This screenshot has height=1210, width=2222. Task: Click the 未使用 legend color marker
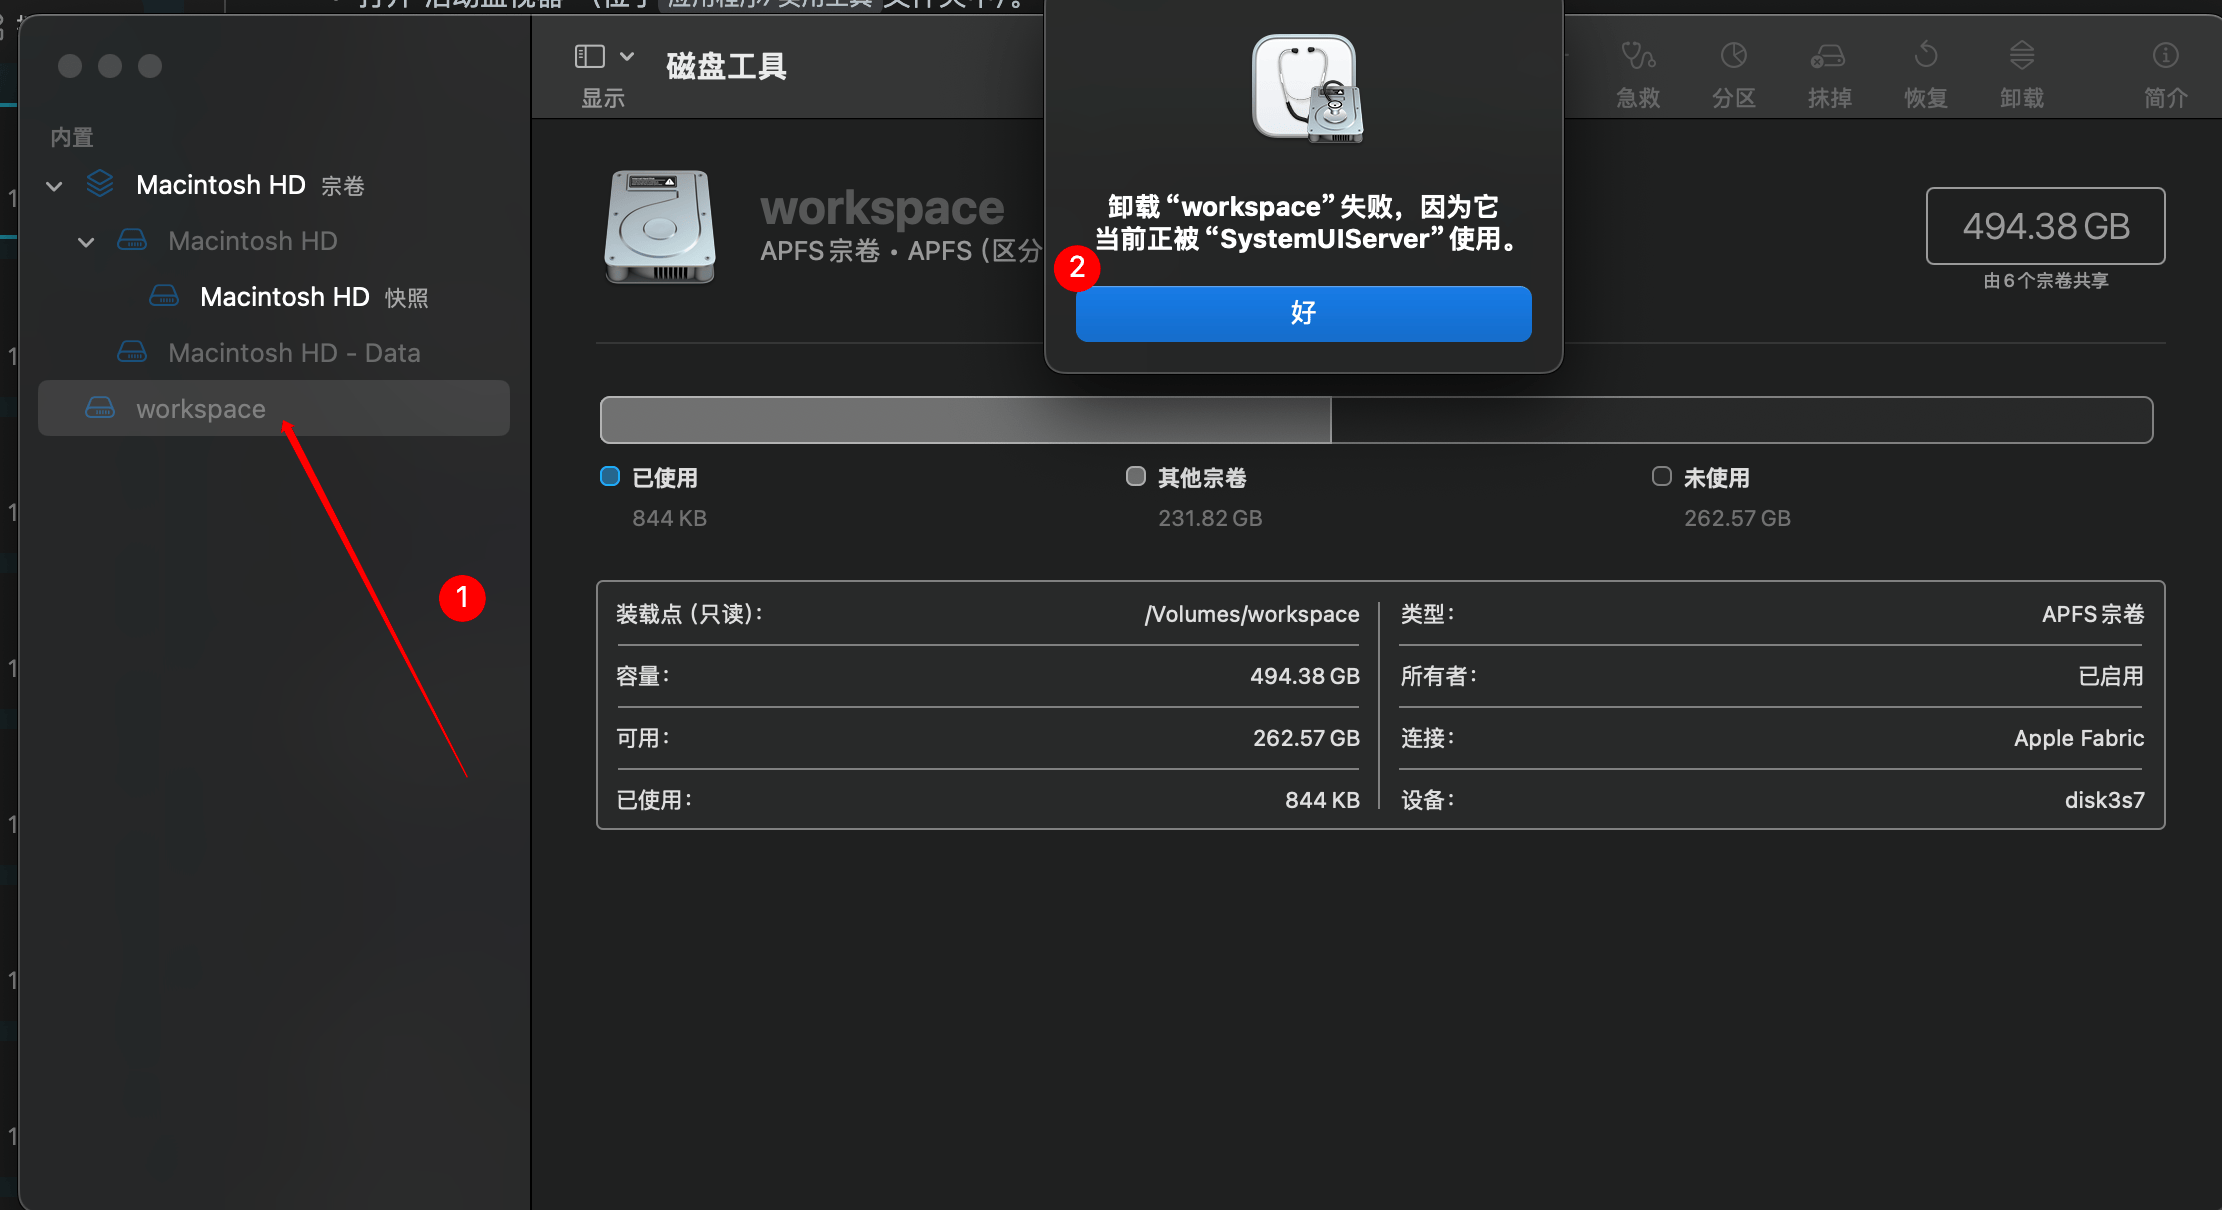point(1662,476)
